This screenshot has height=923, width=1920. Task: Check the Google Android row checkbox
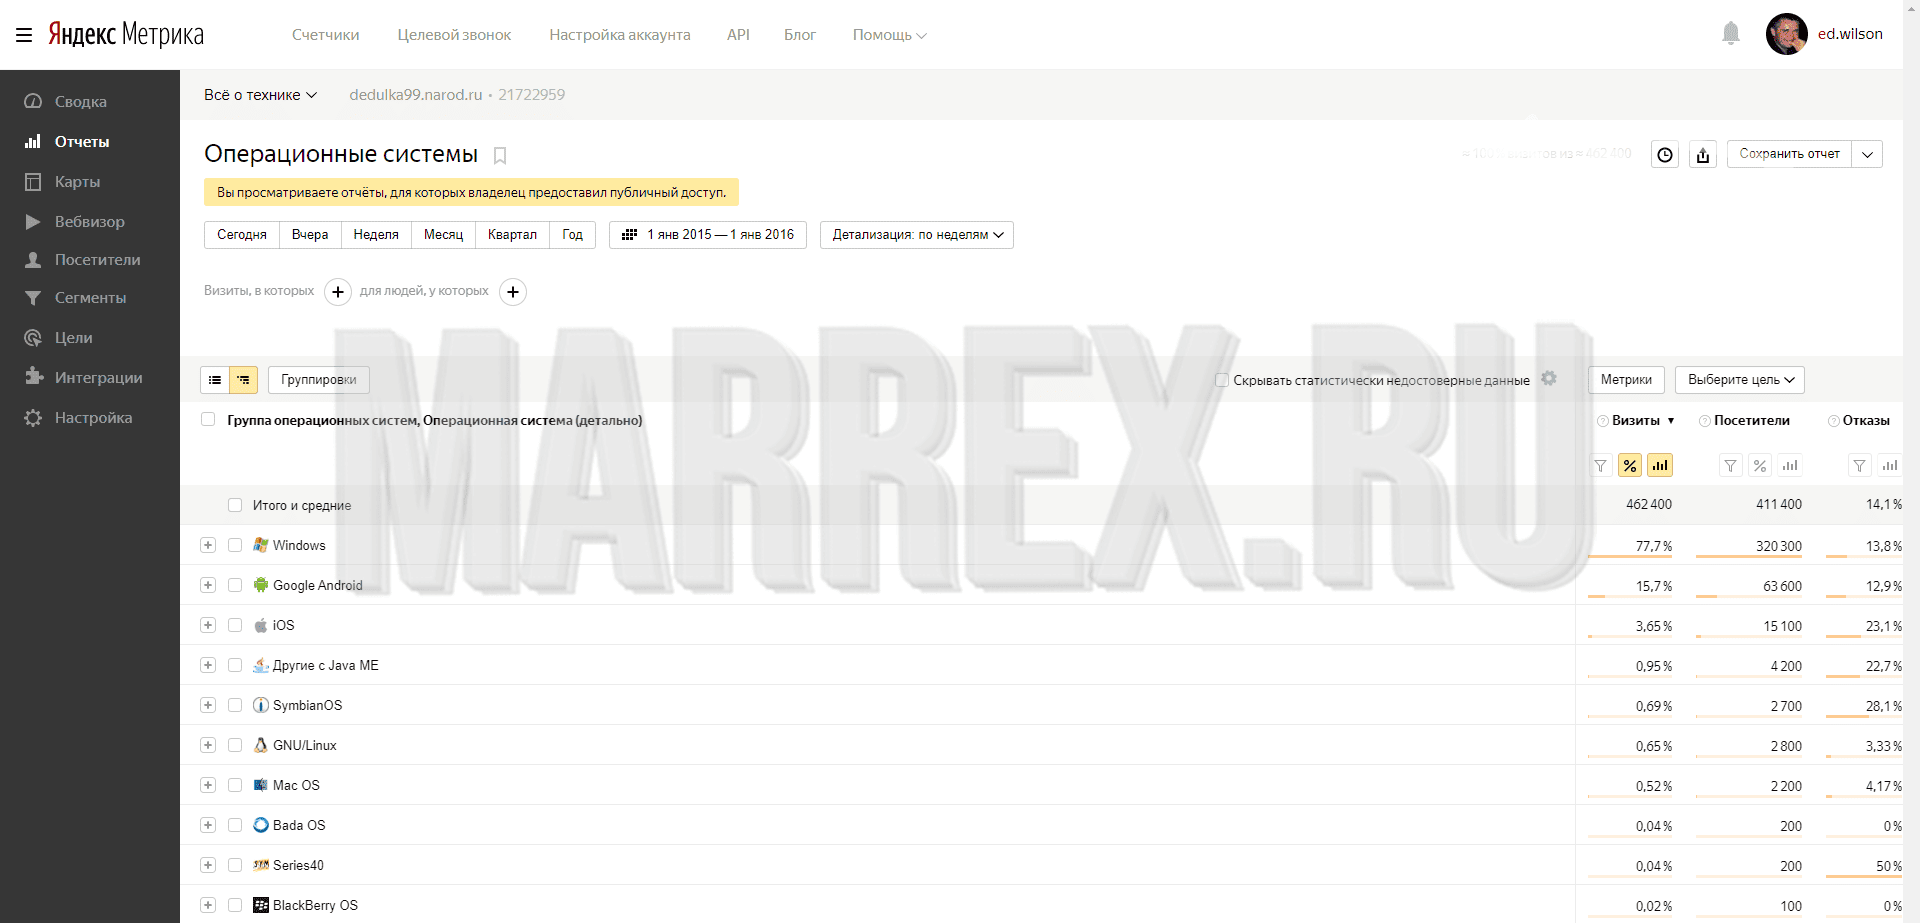235,585
